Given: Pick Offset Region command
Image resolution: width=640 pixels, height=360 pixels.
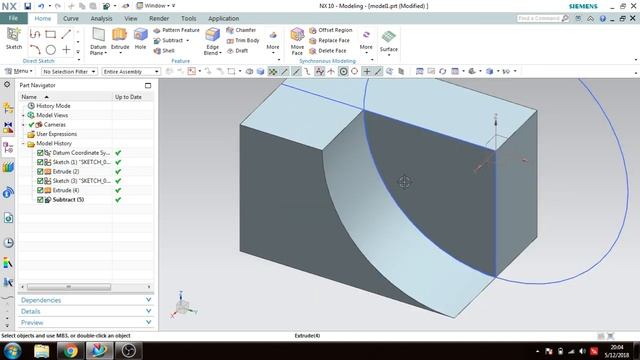Looking at the screenshot, I should (x=331, y=30).
